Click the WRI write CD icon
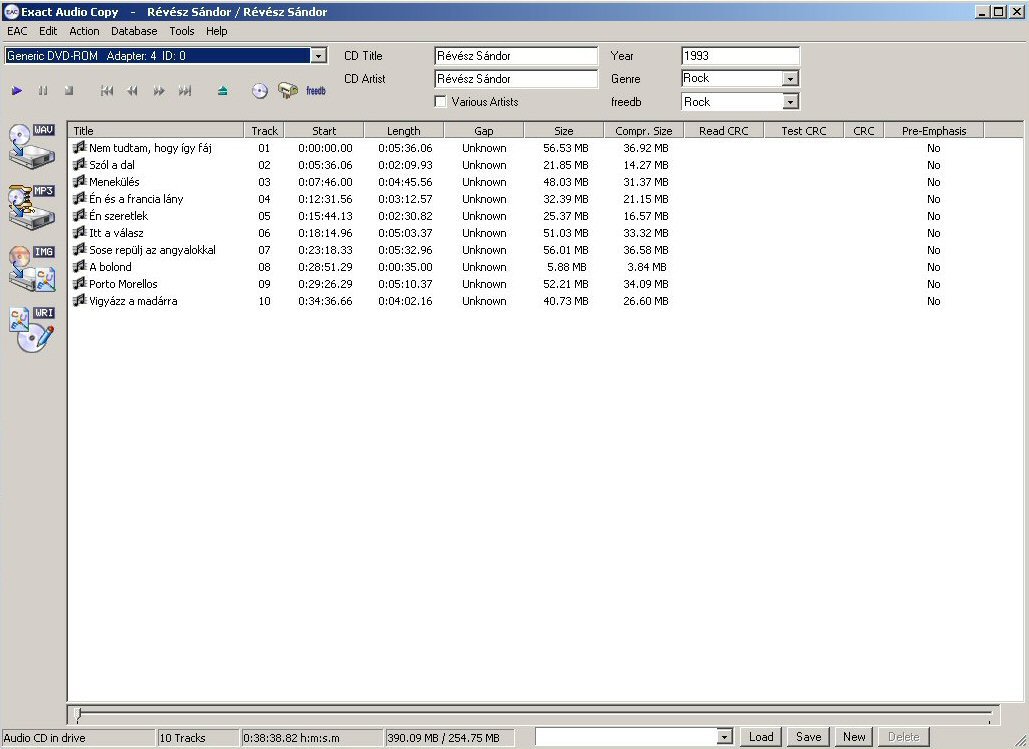 [31, 329]
